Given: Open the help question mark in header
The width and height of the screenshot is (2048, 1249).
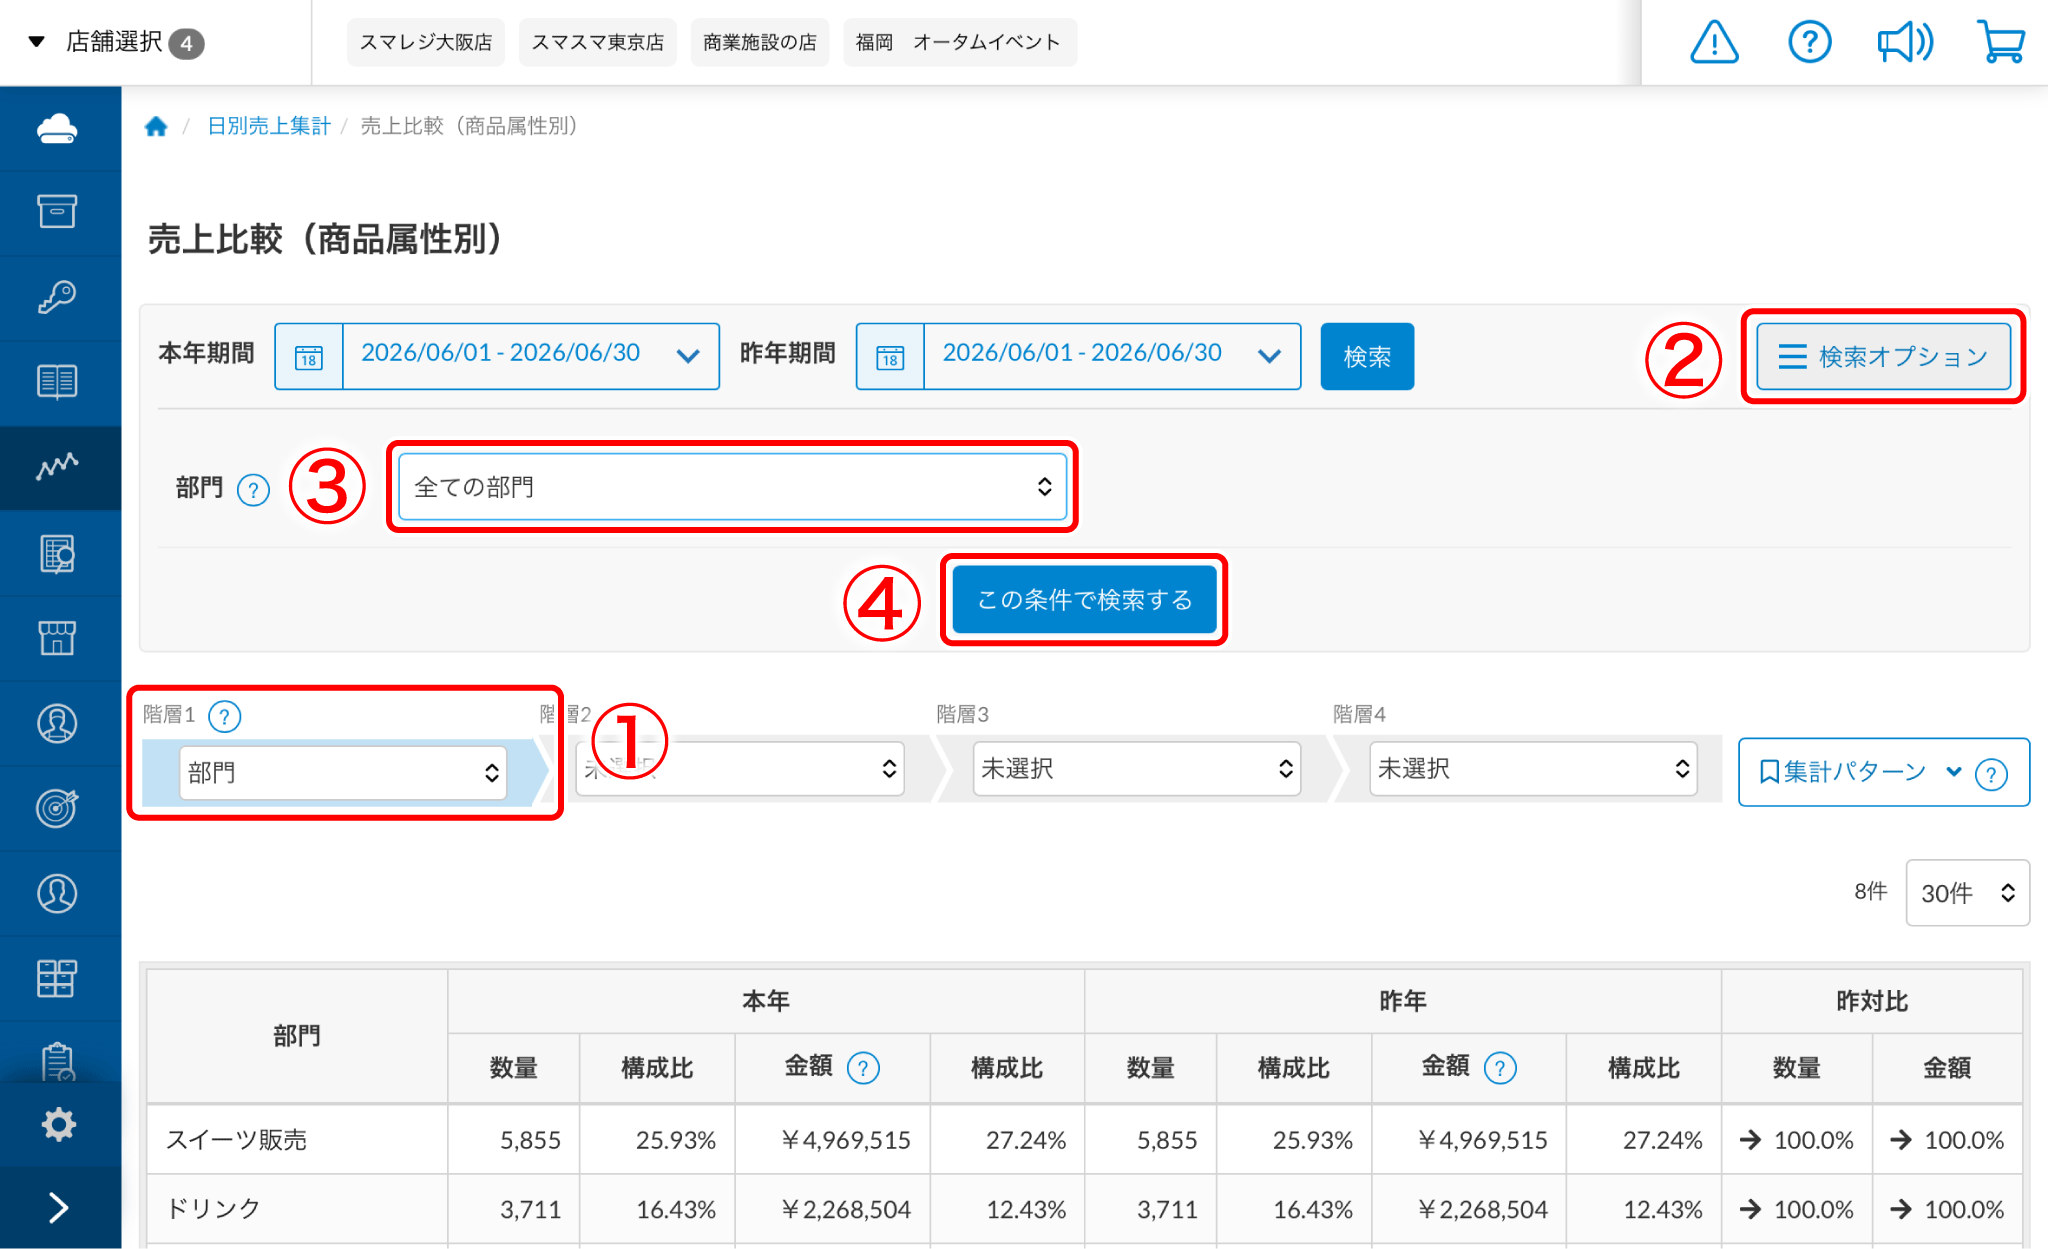Looking at the screenshot, I should pos(1809,42).
